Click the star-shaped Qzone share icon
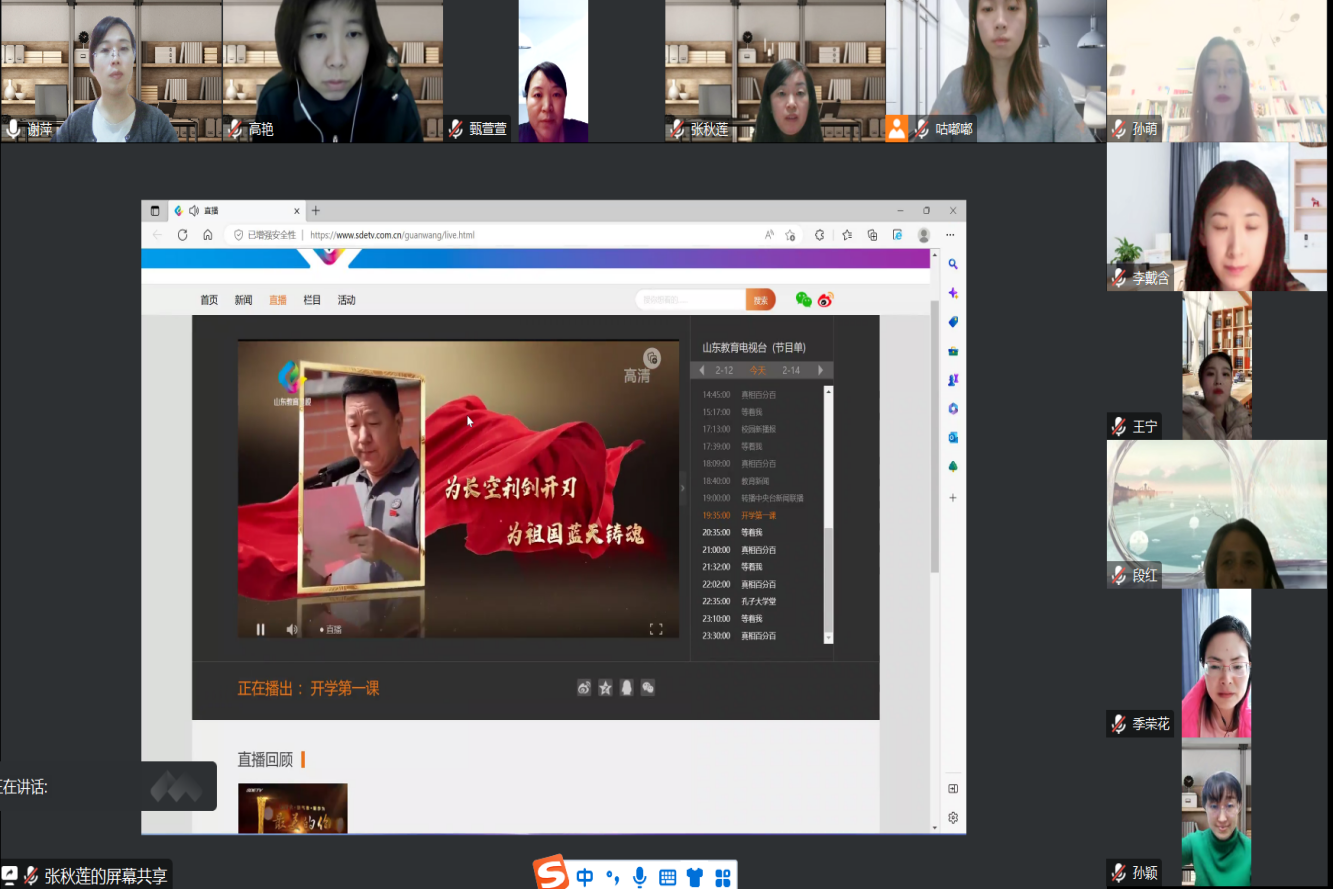 [x=605, y=688]
